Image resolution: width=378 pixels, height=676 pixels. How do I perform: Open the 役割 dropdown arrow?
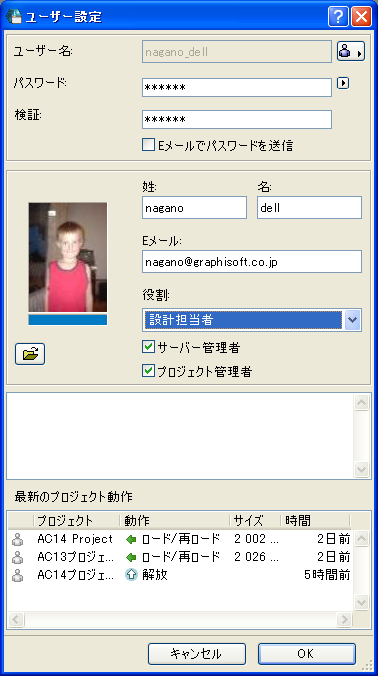click(x=353, y=320)
